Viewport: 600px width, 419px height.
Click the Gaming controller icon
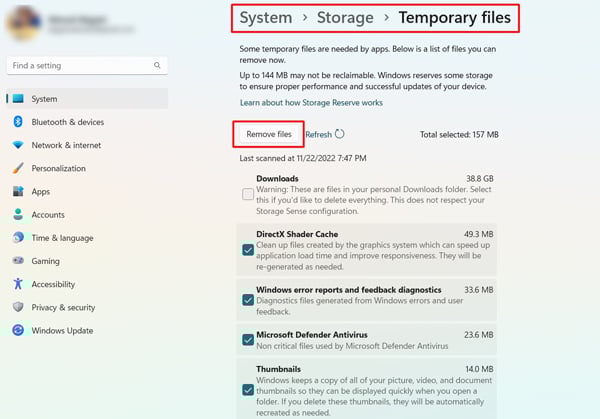18,261
